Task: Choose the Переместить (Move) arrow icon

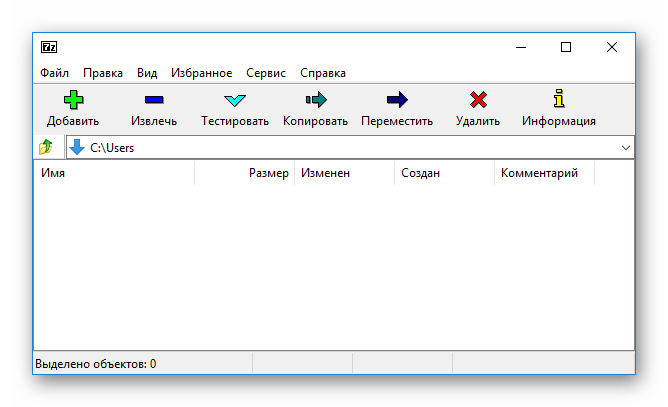Action: pos(397,100)
